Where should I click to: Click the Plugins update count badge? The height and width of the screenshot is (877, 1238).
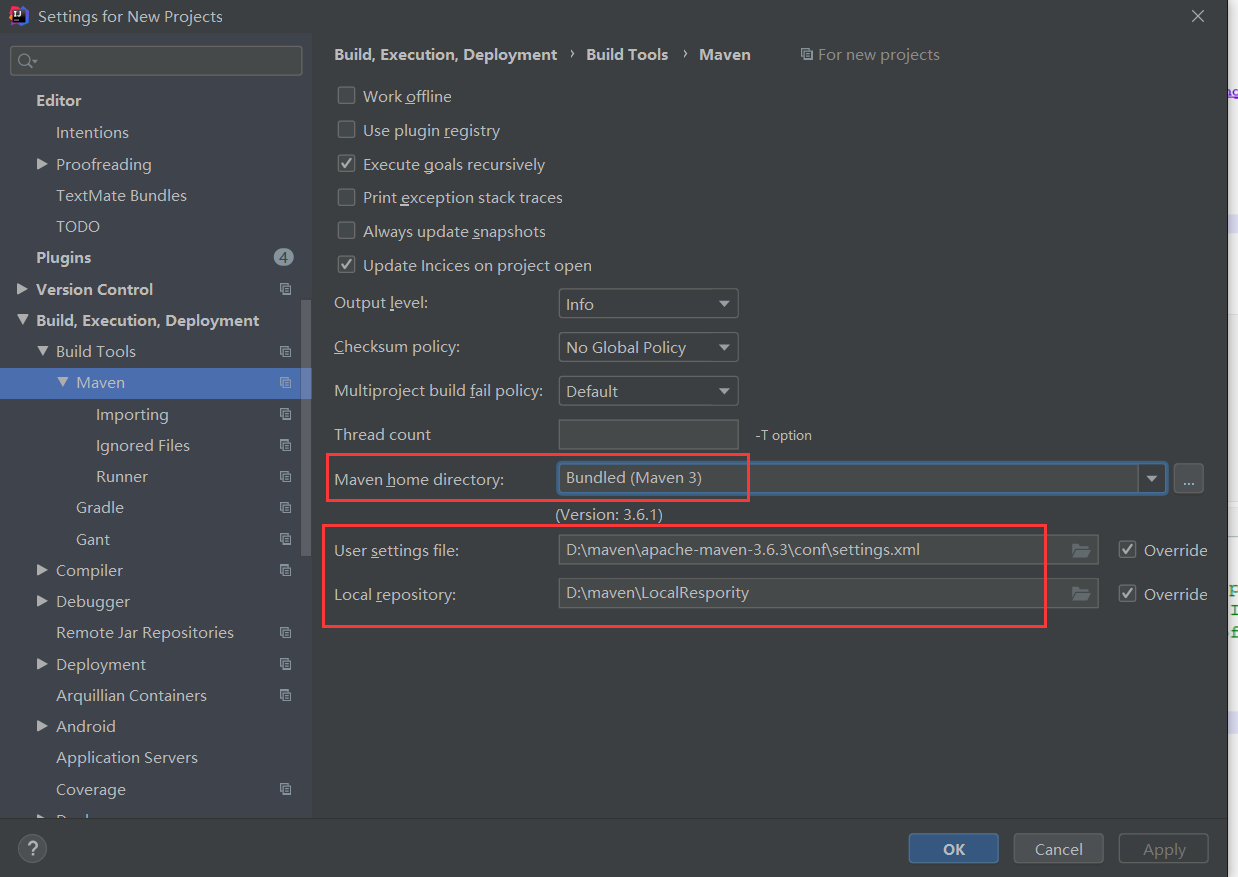pyautogui.click(x=284, y=257)
